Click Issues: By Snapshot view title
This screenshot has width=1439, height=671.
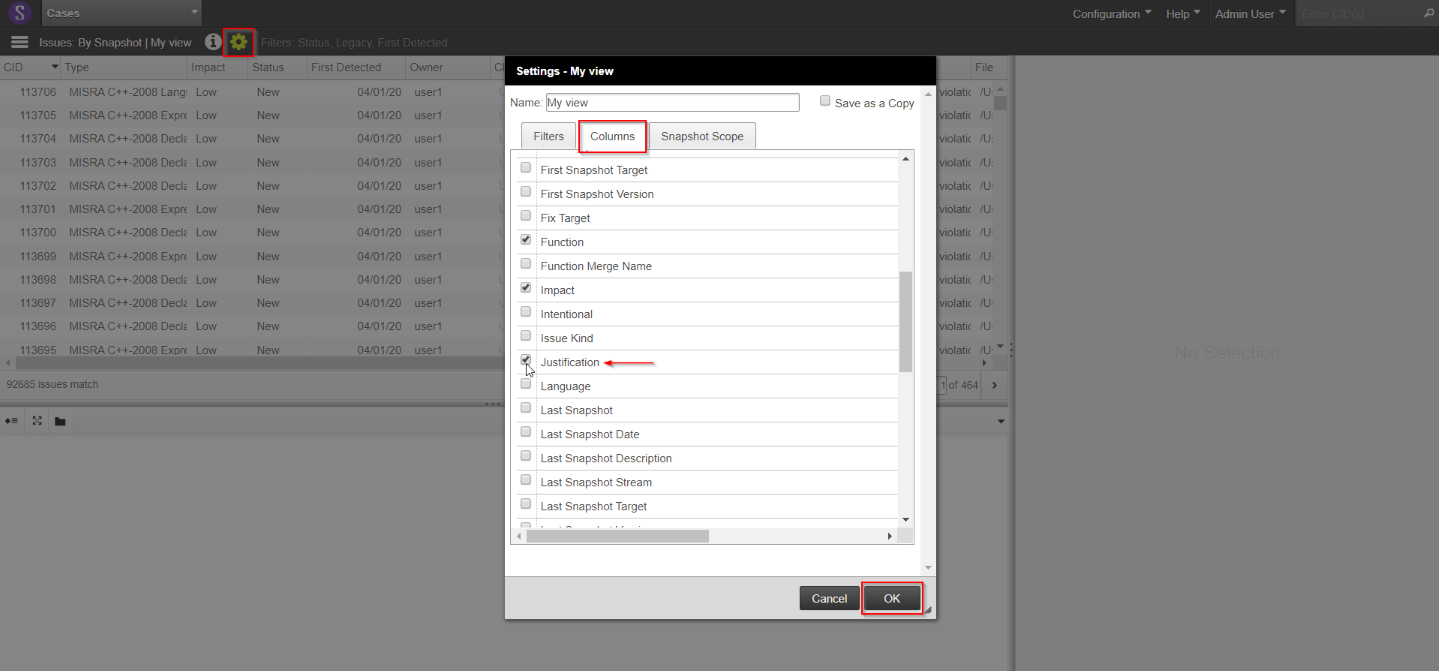tap(115, 43)
